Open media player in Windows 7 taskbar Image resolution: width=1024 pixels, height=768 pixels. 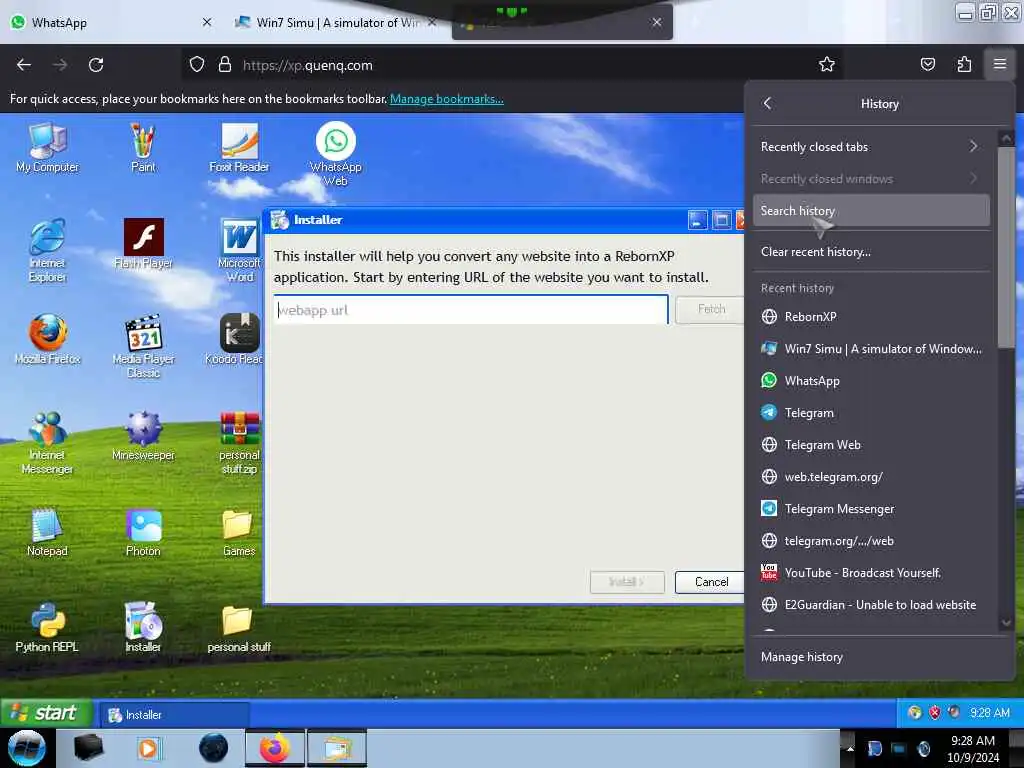148,748
